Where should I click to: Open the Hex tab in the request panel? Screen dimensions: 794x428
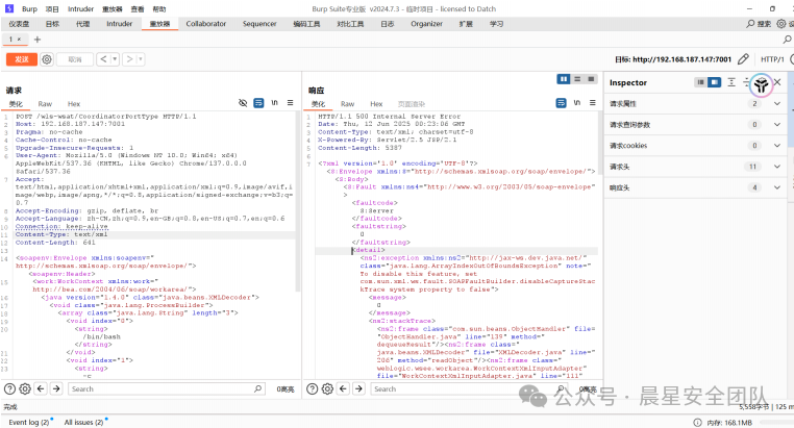click(x=74, y=103)
